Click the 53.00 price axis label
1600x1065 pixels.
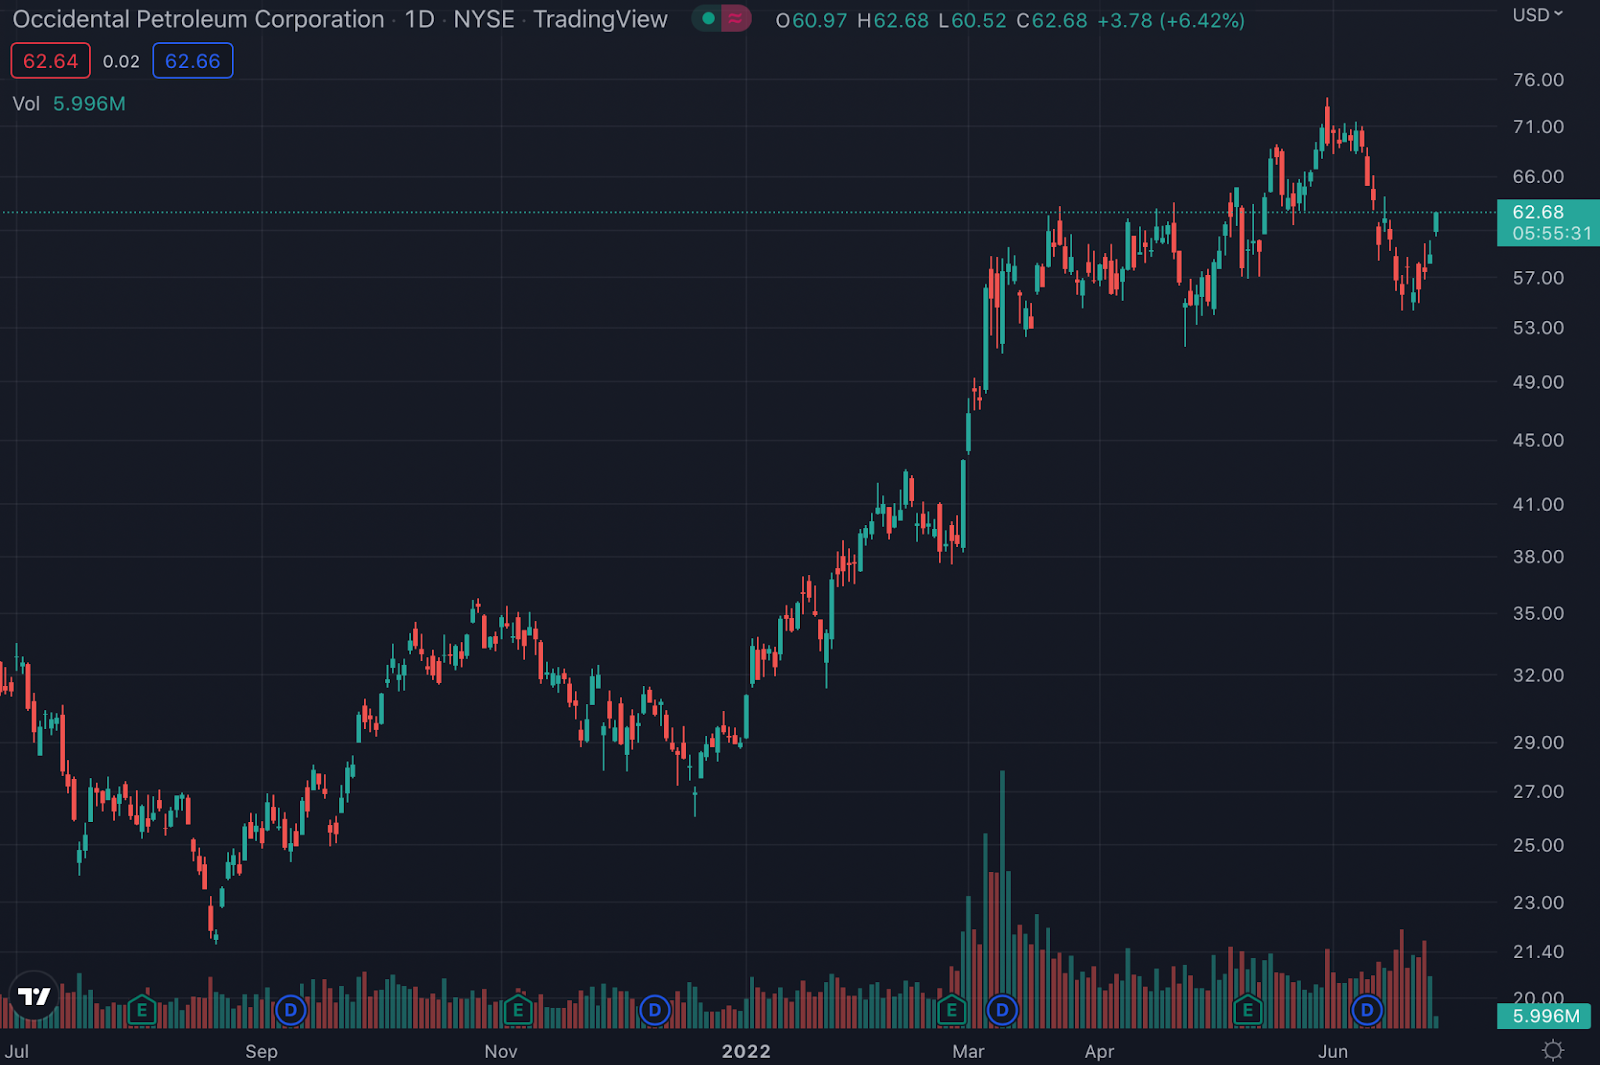(x=1538, y=328)
